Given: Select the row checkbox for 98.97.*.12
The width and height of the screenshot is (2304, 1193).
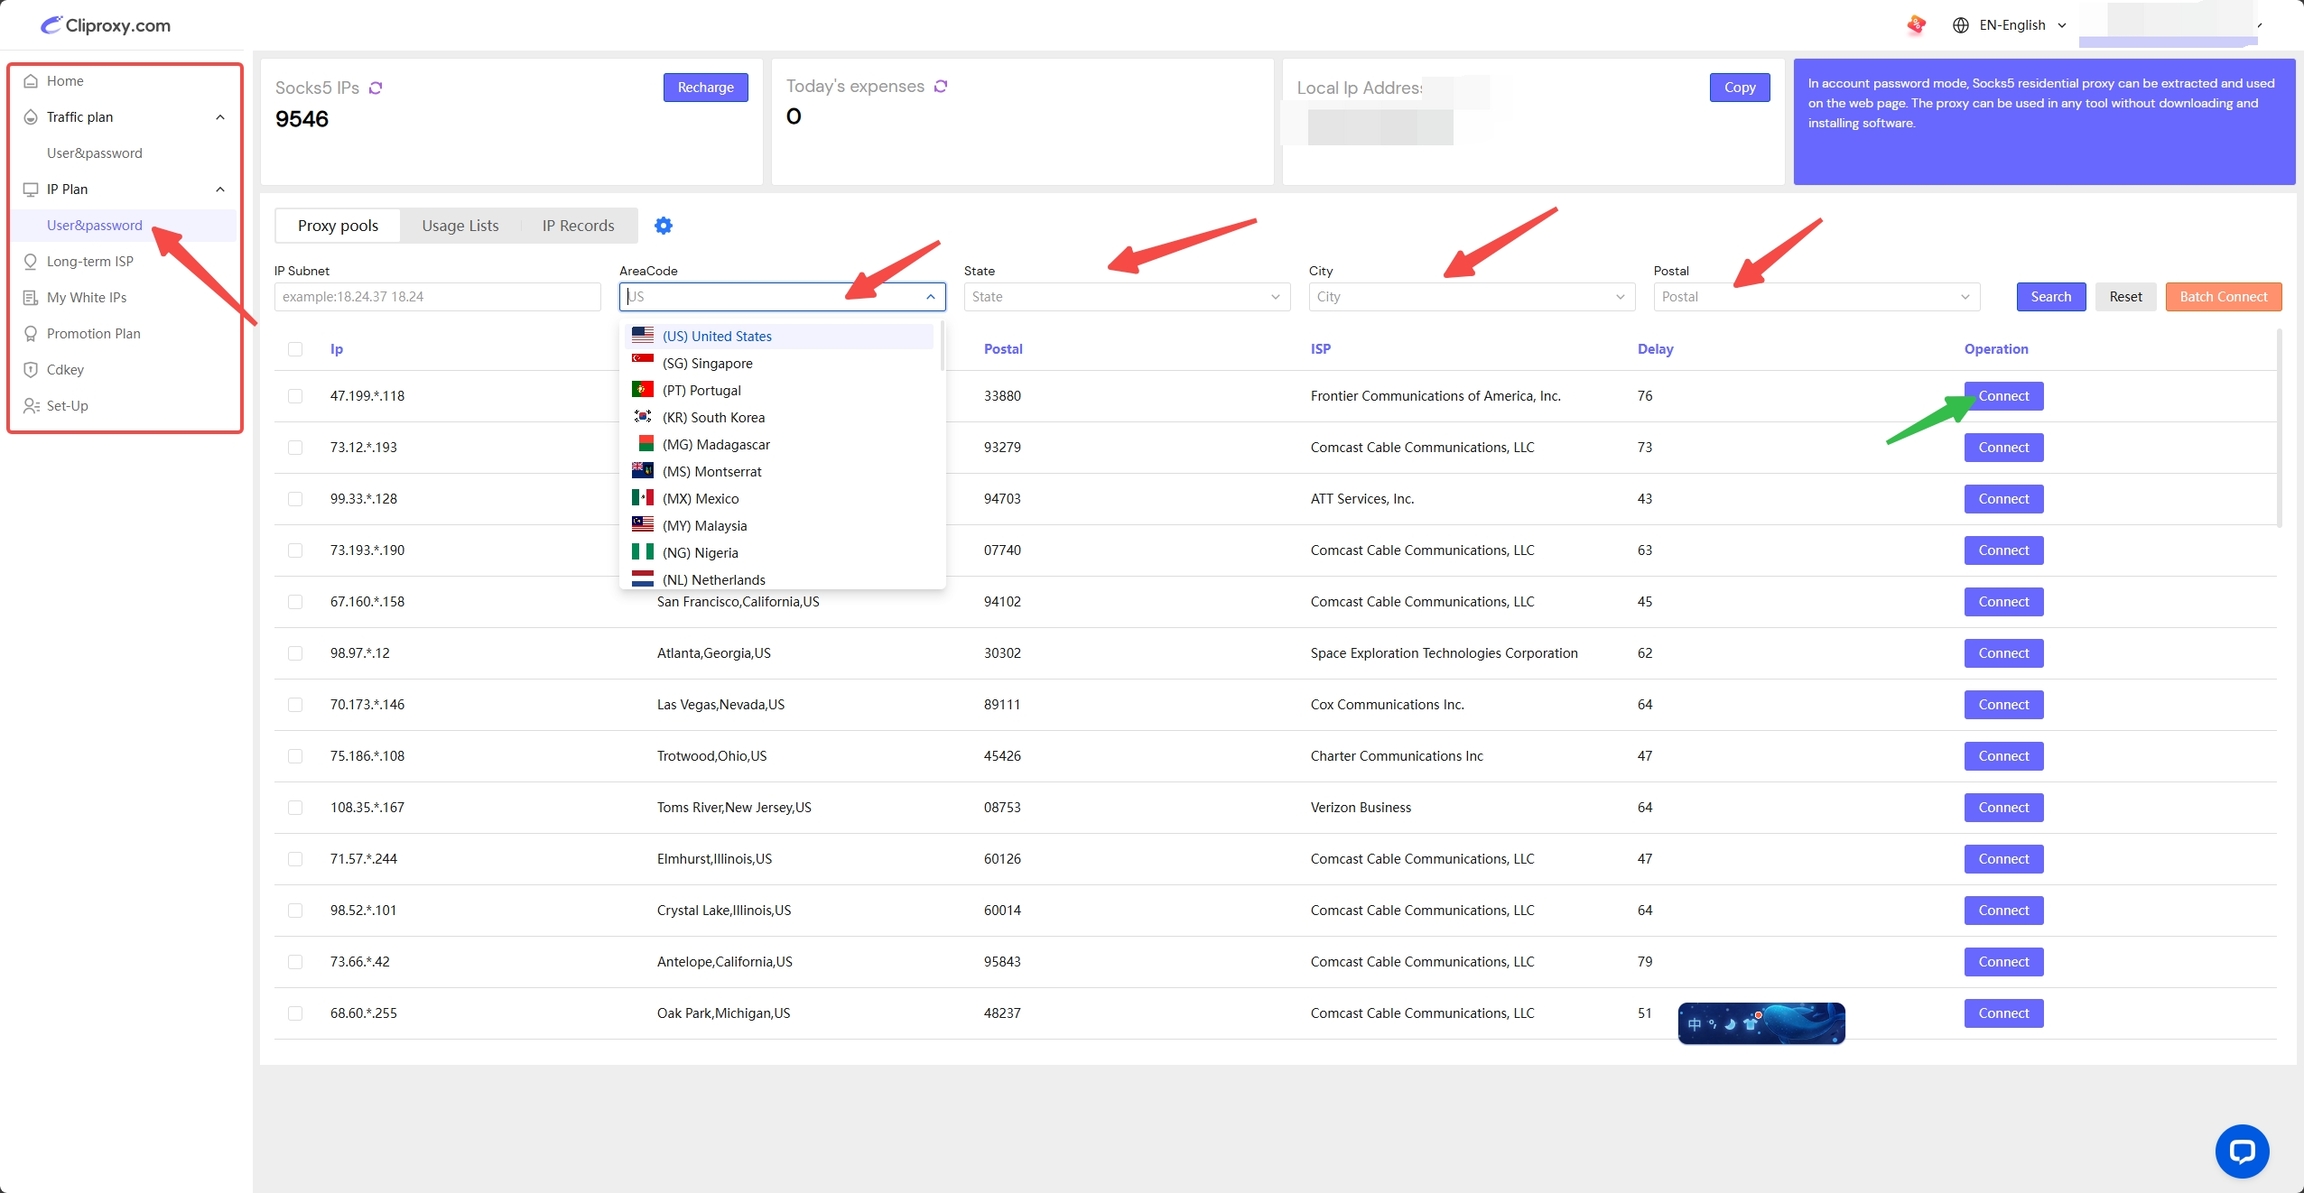Looking at the screenshot, I should (295, 653).
